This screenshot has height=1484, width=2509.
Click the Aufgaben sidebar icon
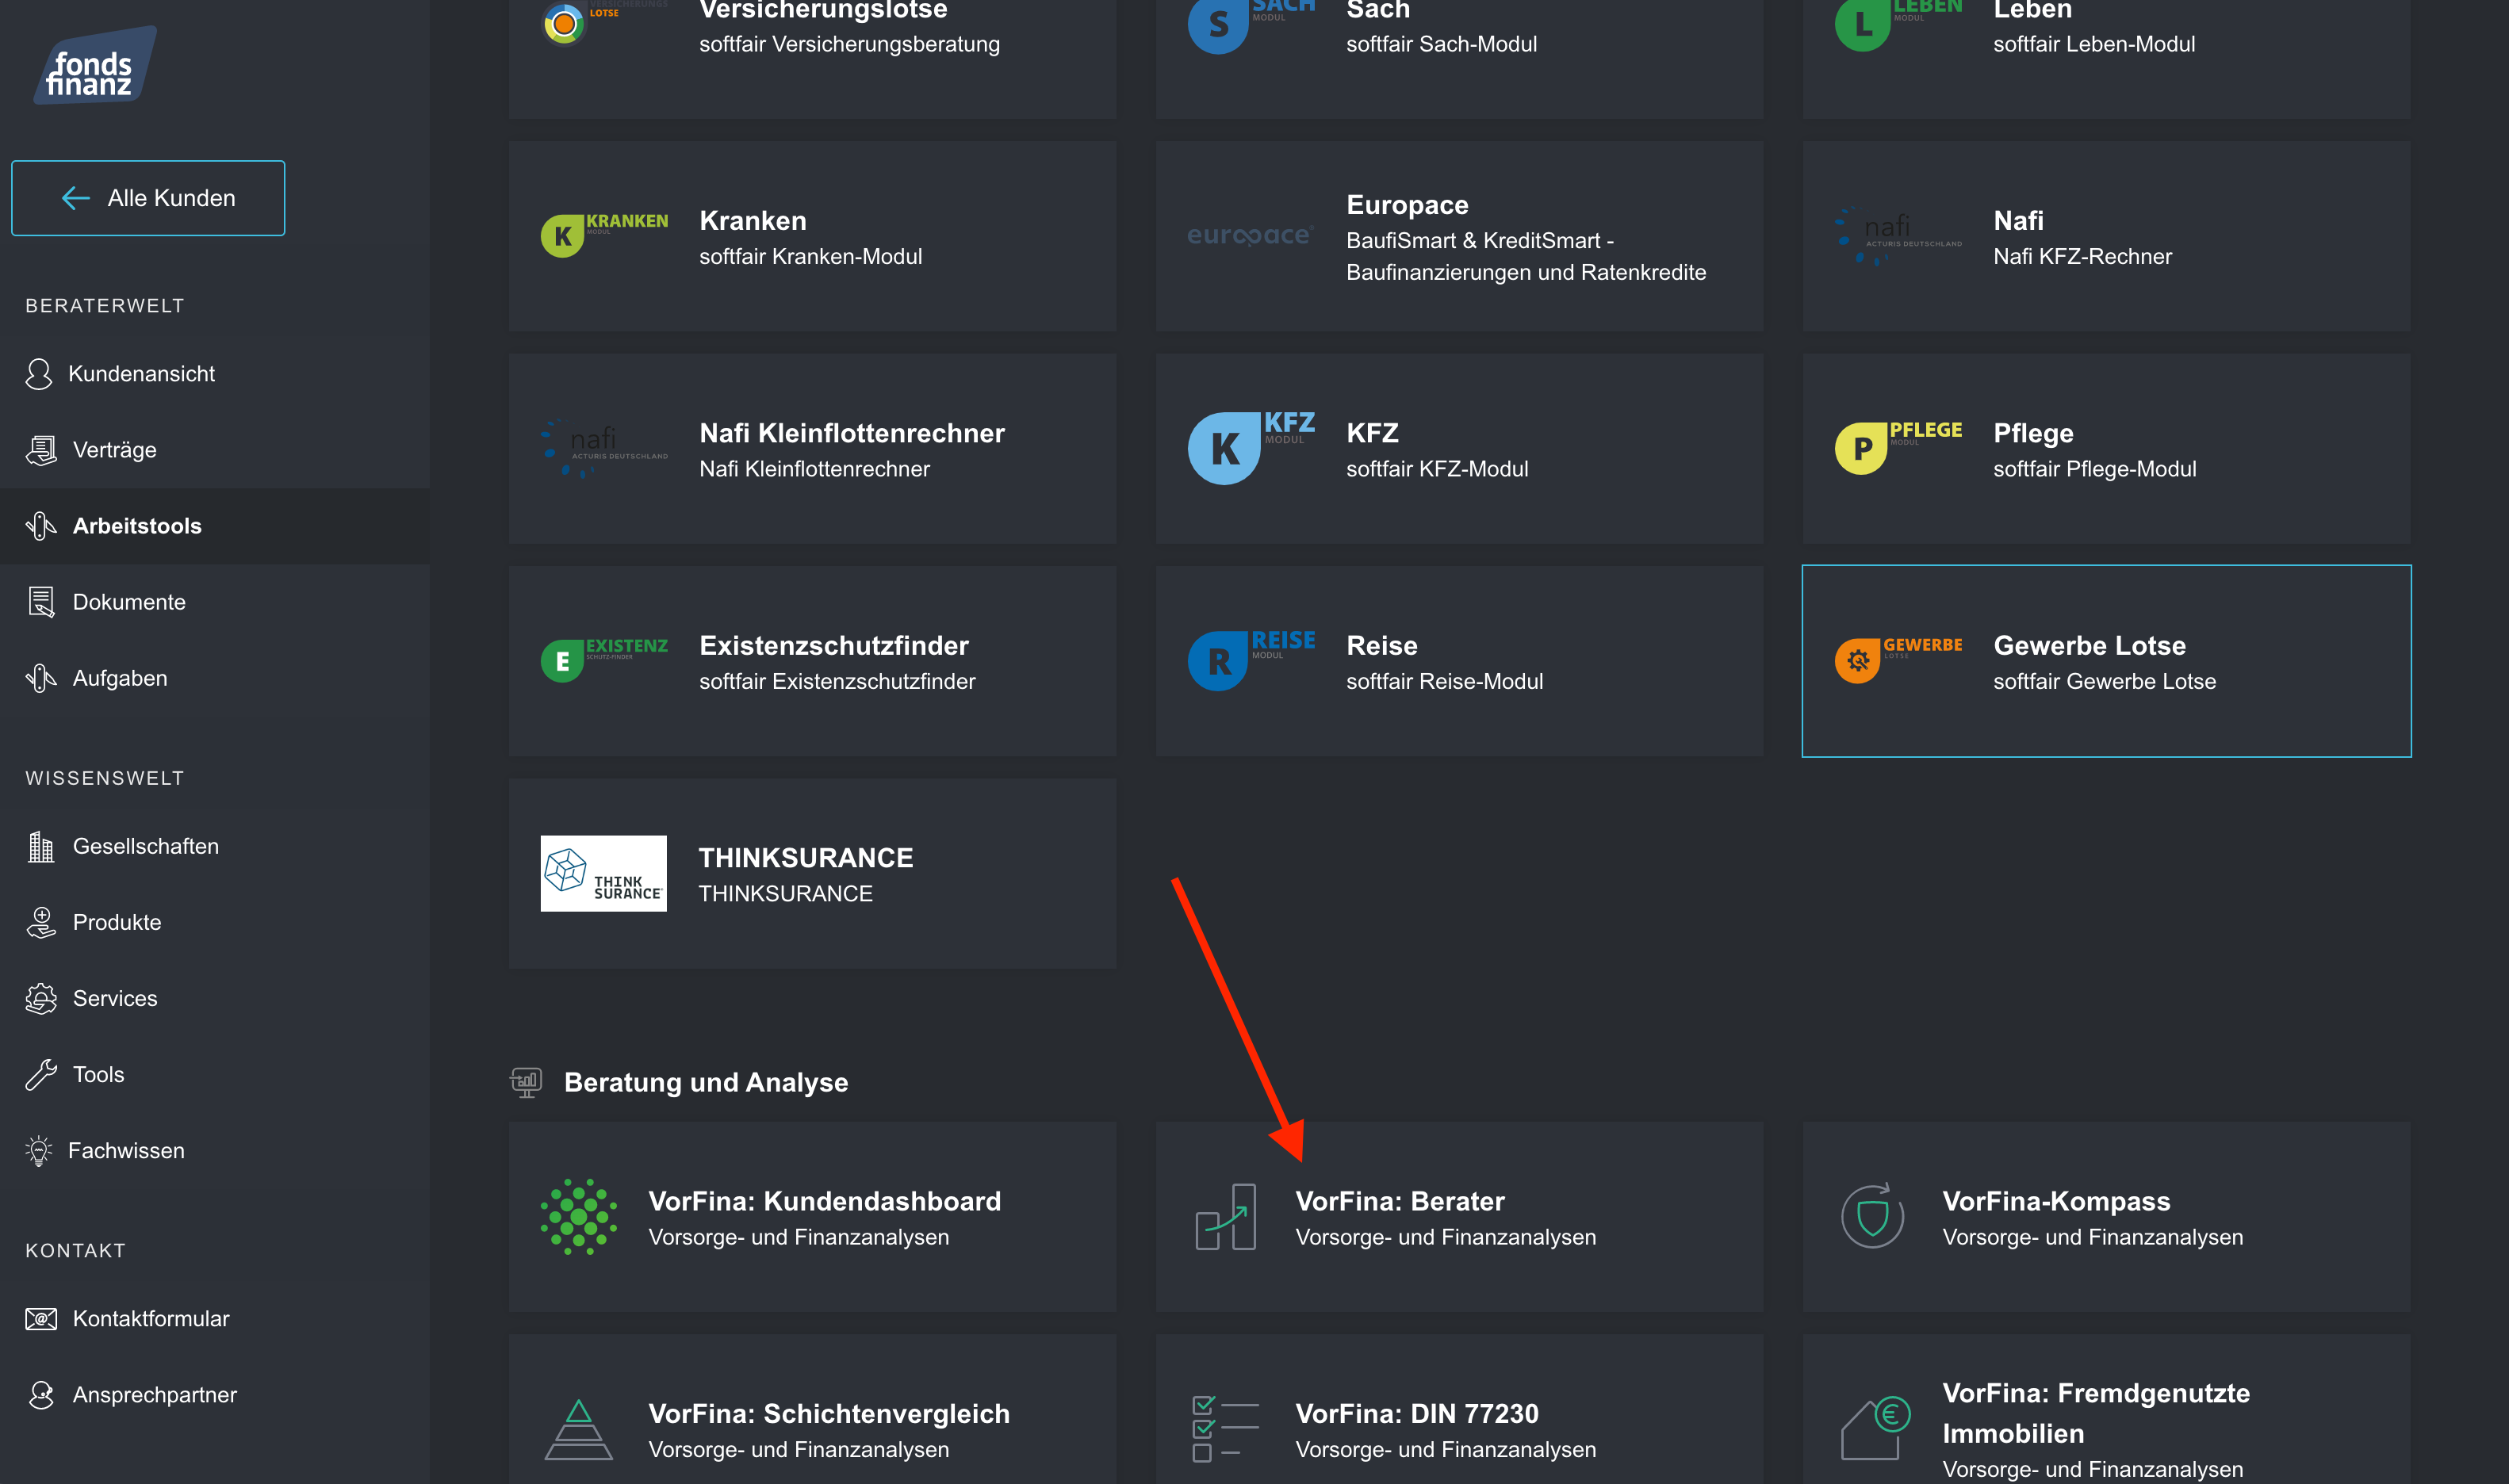click(x=41, y=678)
